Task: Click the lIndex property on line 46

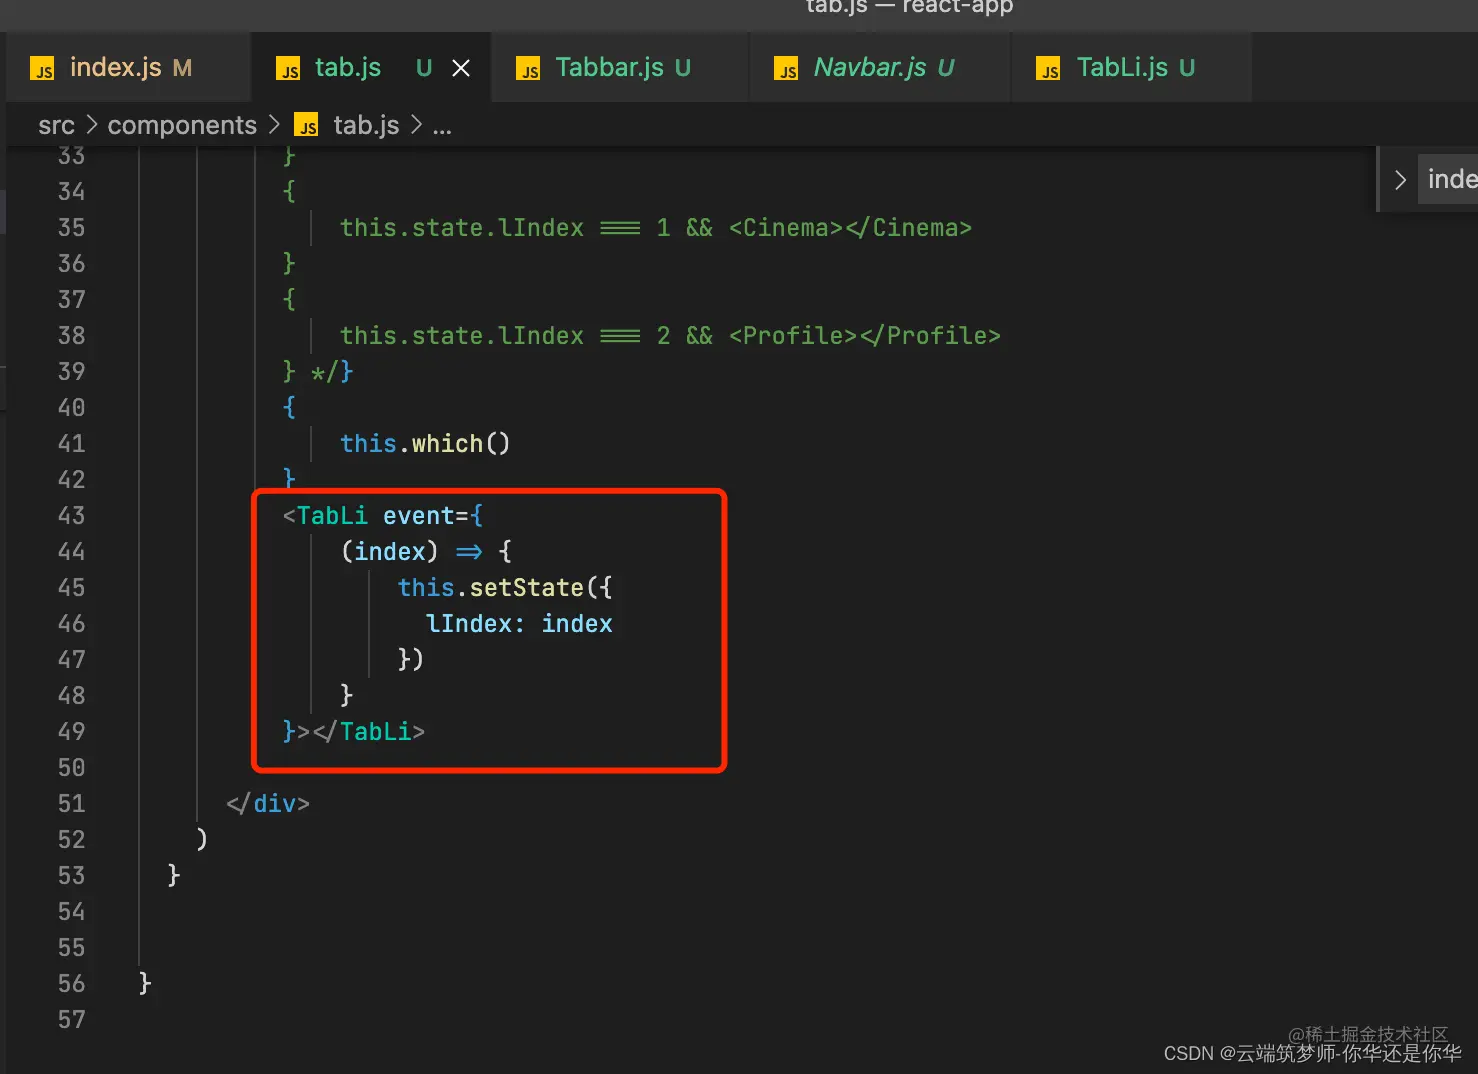Action: pos(468,624)
